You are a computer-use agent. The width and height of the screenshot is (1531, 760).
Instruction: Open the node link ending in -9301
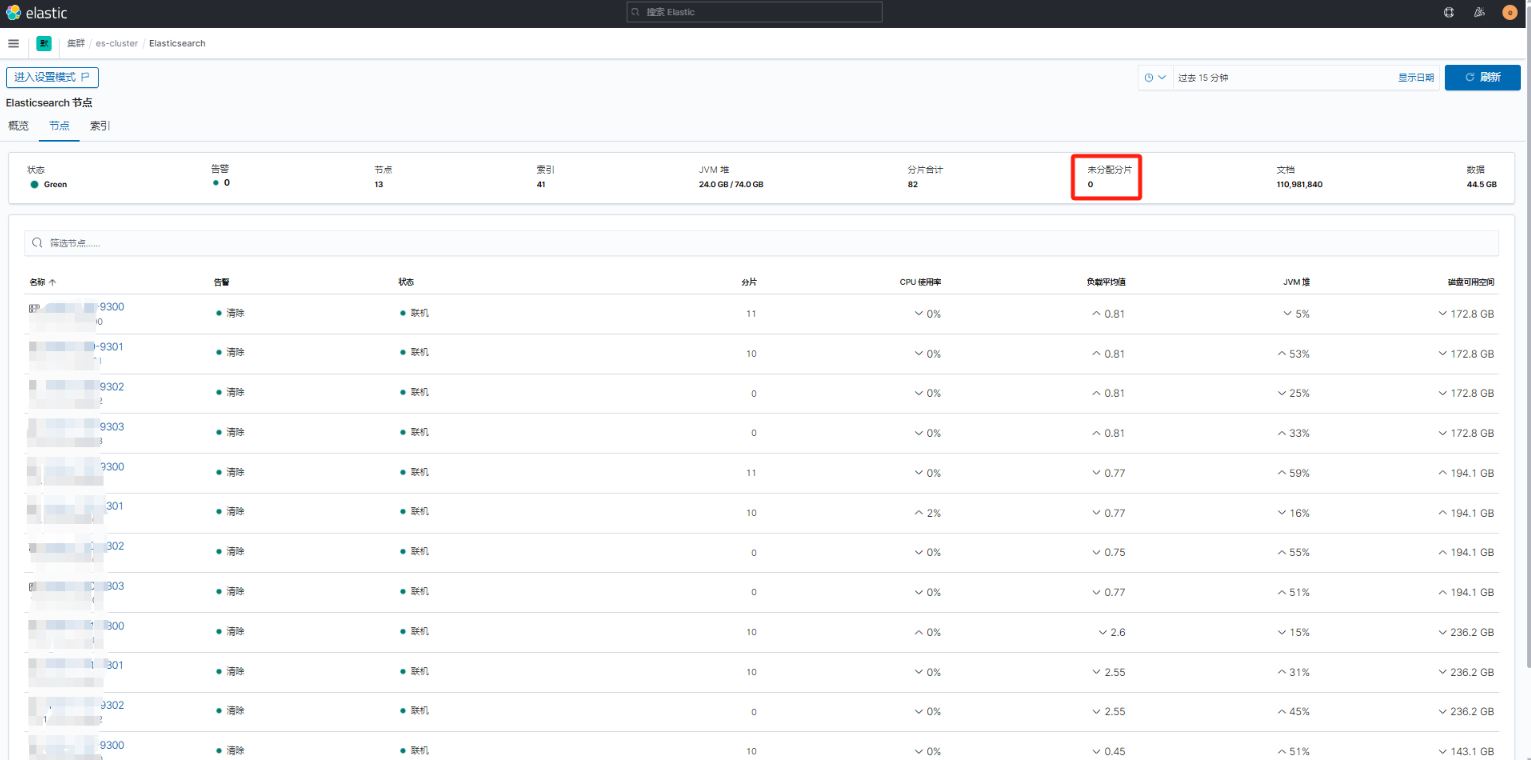coord(90,347)
